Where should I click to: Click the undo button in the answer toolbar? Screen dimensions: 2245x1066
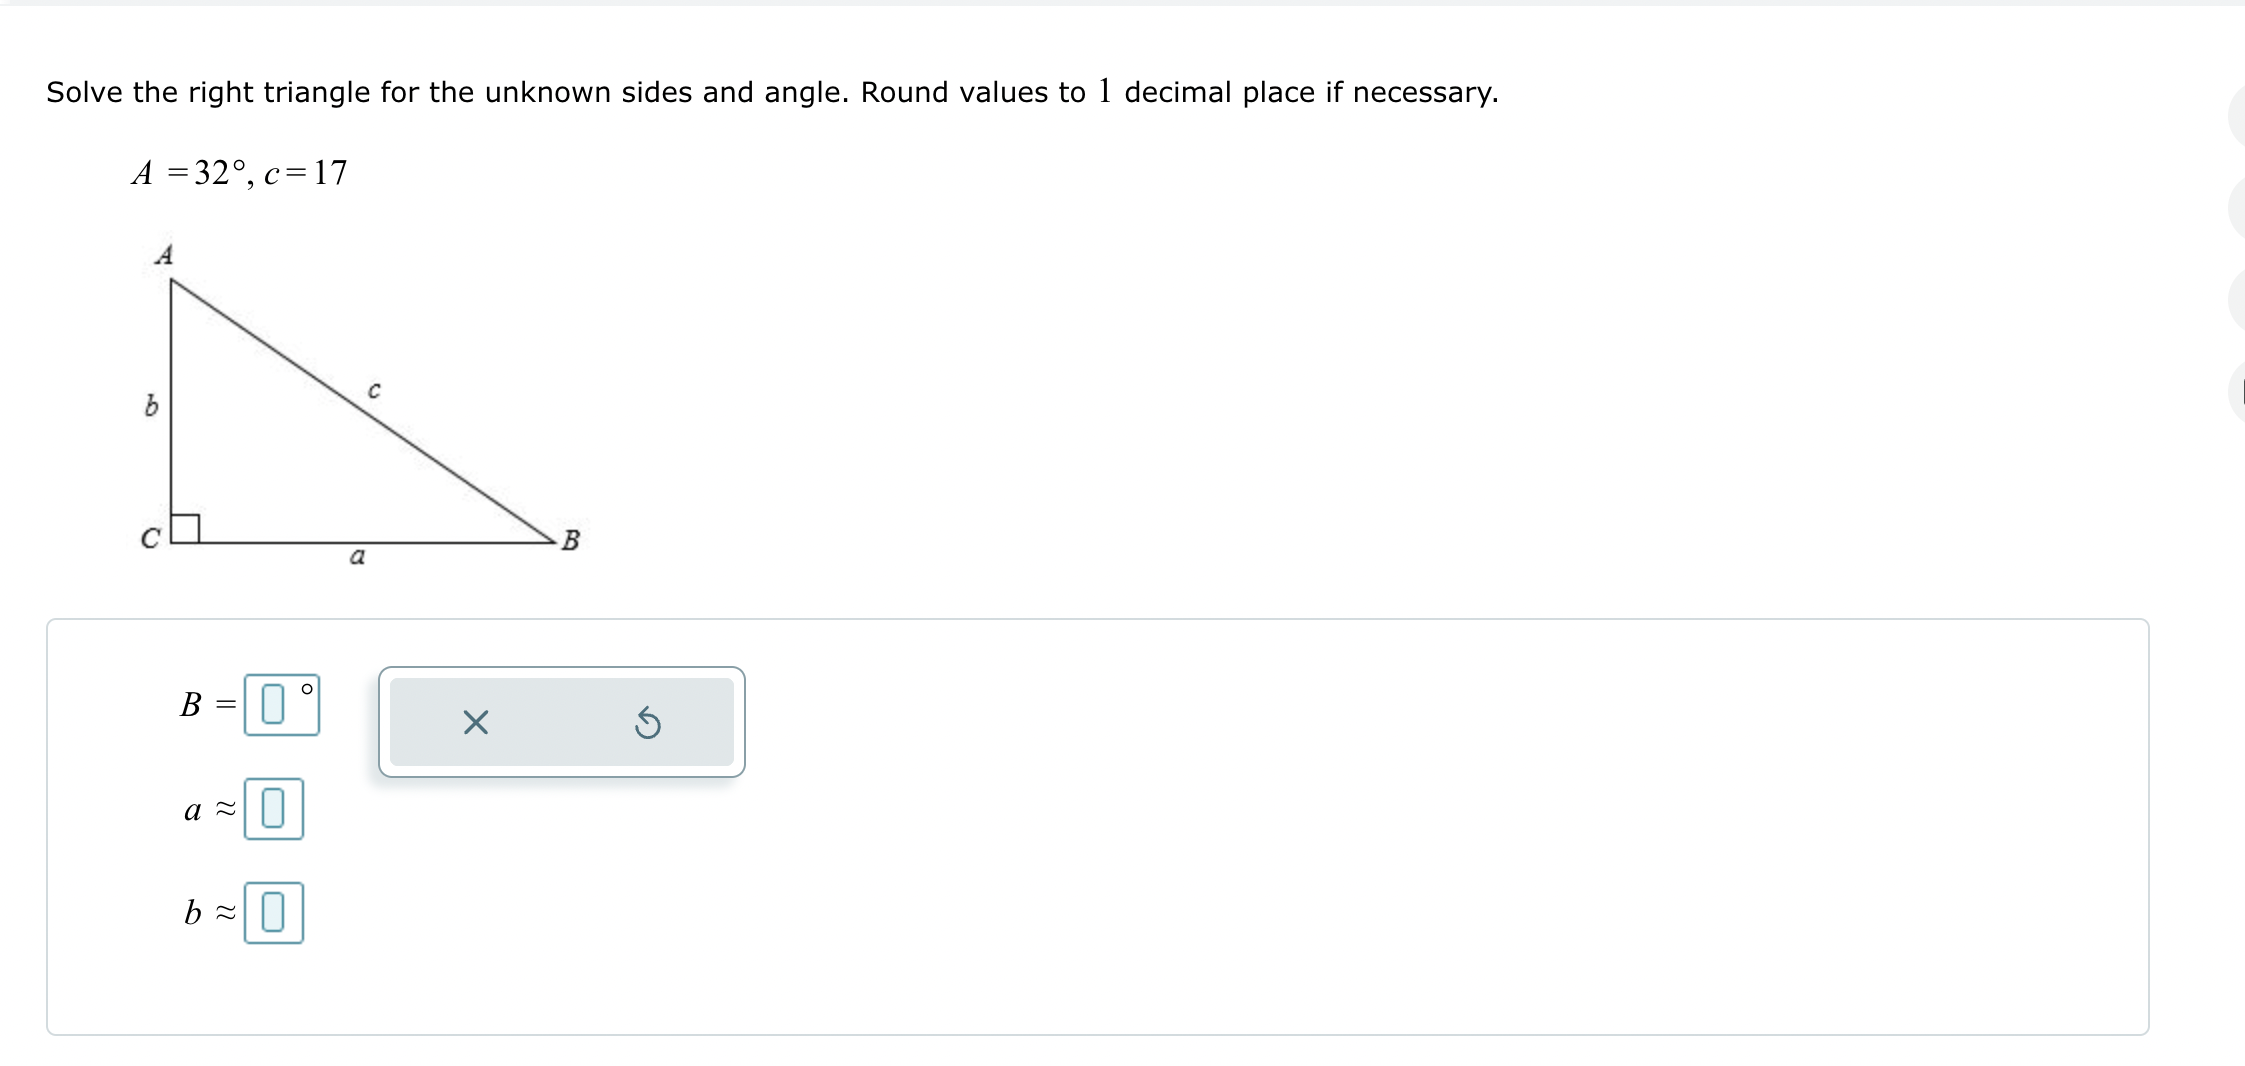click(x=649, y=722)
